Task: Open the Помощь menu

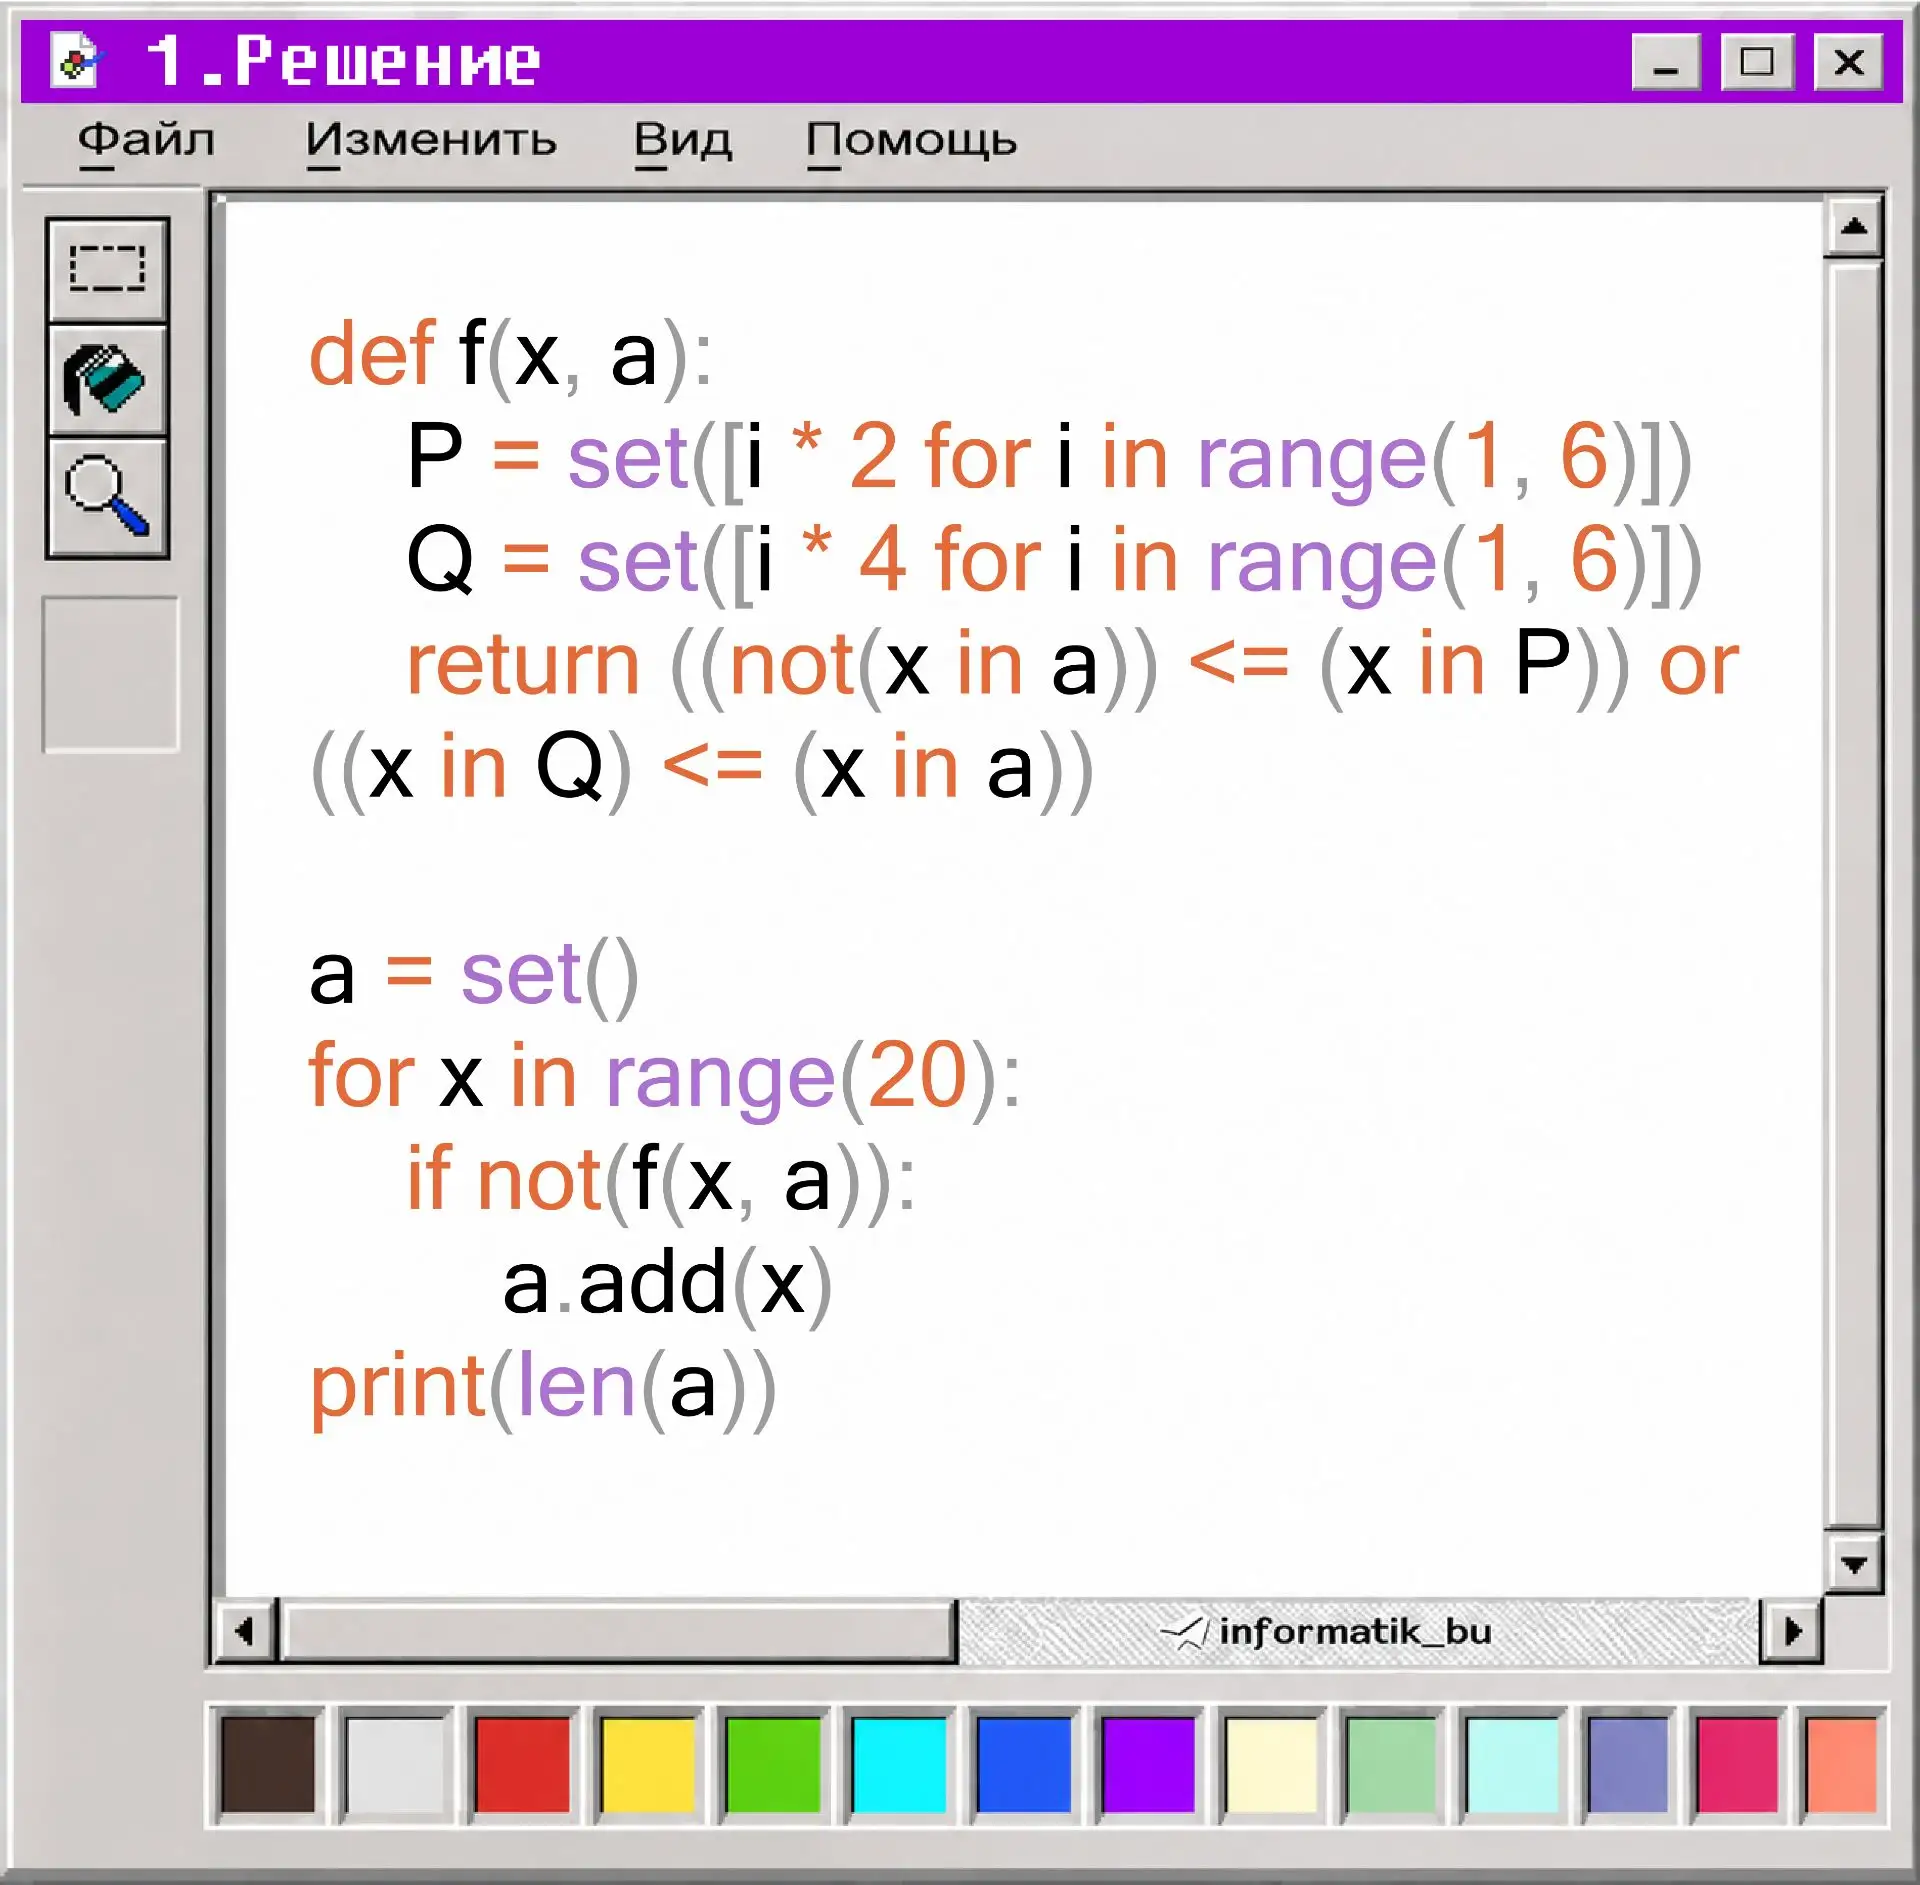Action: coord(911,140)
